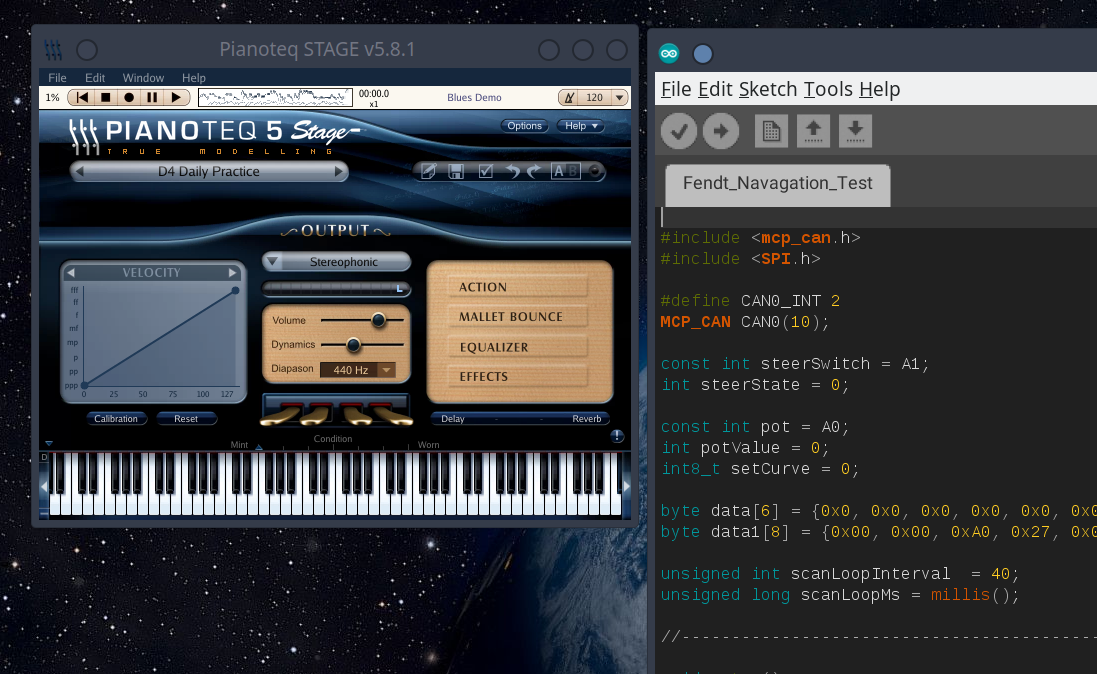Open the Pianoteq File menu
This screenshot has height=674, width=1097.
57,78
